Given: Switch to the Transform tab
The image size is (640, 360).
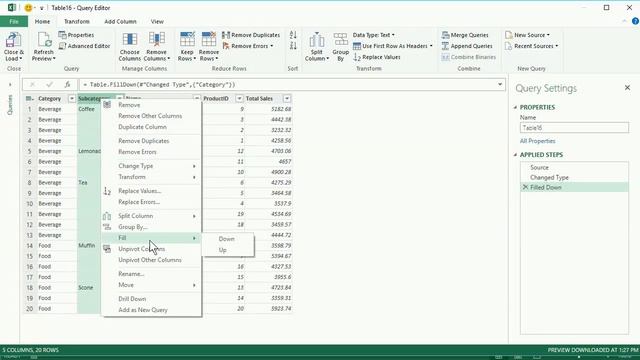Looking at the screenshot, I should pyautogui.click(x=77, y=22).
